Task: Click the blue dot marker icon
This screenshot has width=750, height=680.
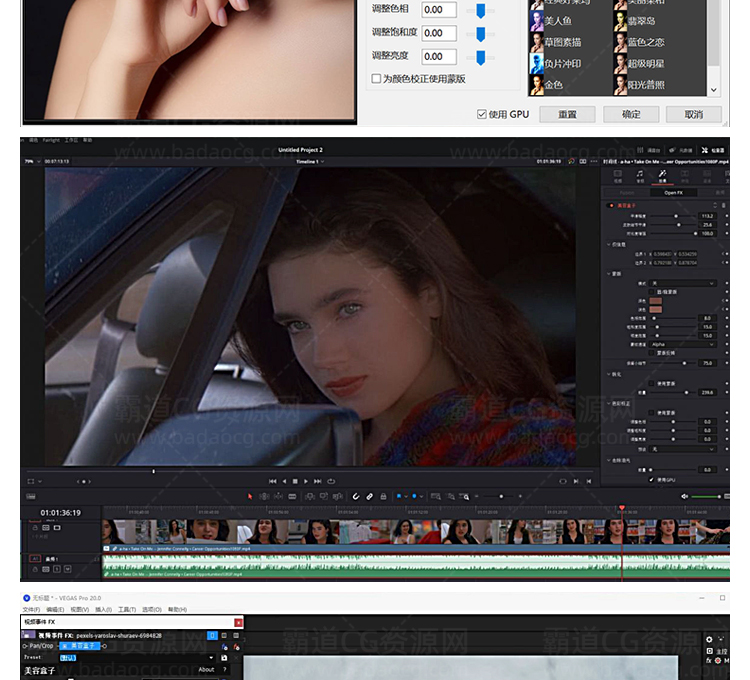Action: 414,496
